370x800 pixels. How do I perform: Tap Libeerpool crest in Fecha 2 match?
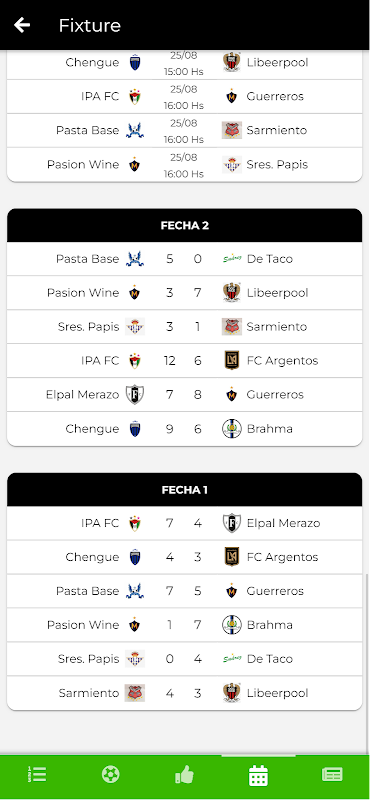pos(232,293)
